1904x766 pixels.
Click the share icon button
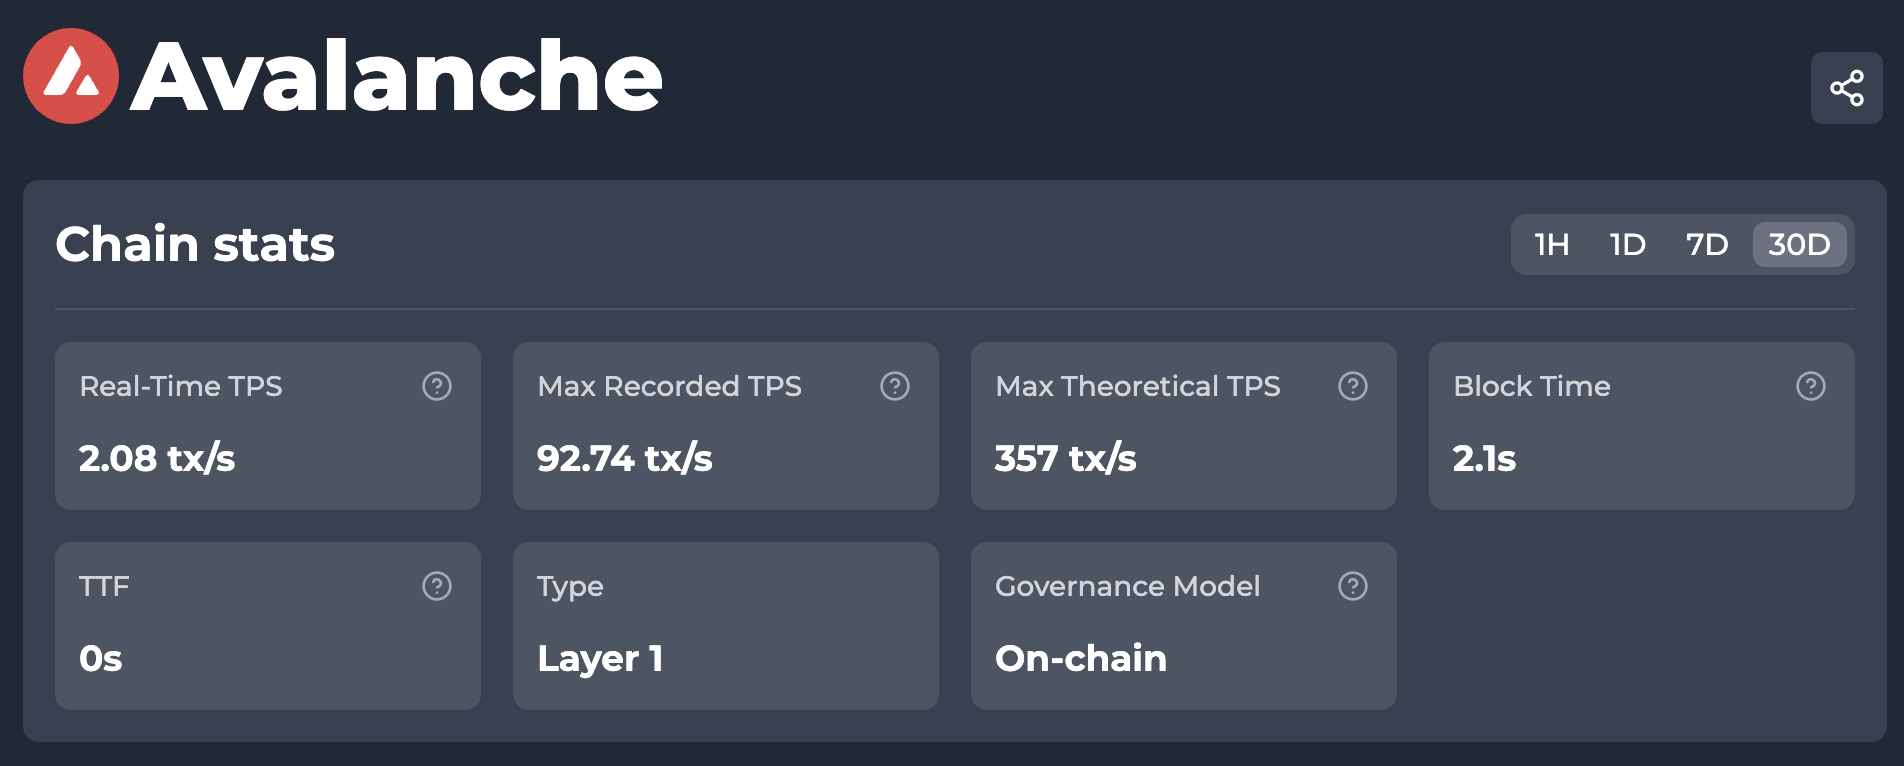click(x=1846, y=88)
